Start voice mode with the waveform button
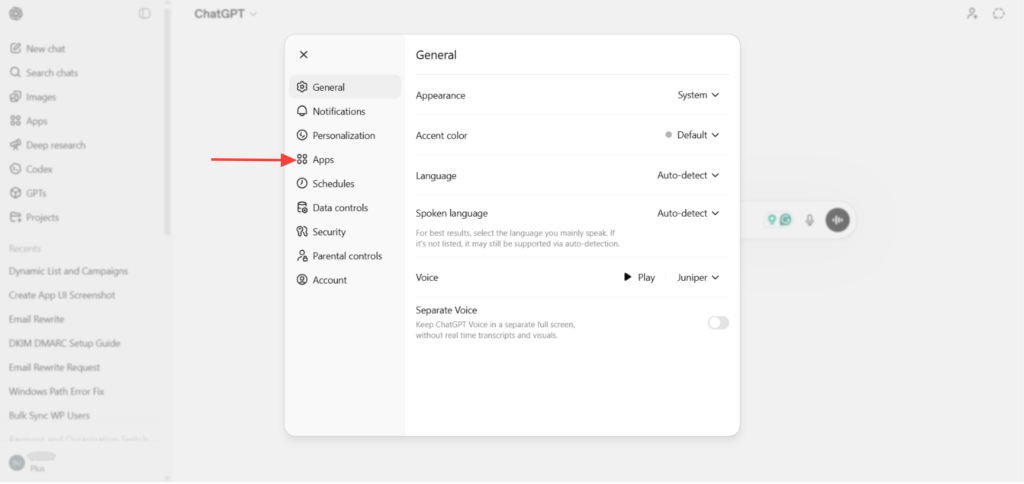 click(x=837, y=220)
